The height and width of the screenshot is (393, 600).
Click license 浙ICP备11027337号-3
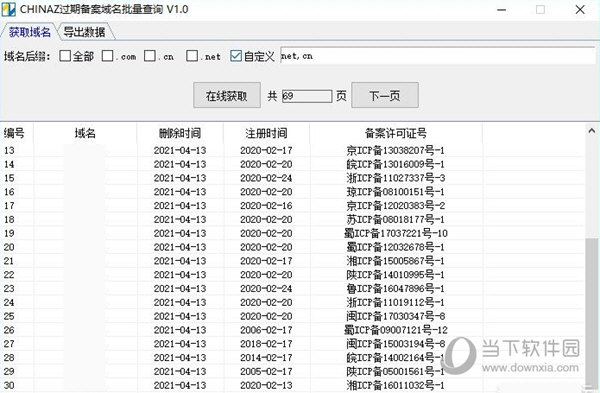click(396, 178)
